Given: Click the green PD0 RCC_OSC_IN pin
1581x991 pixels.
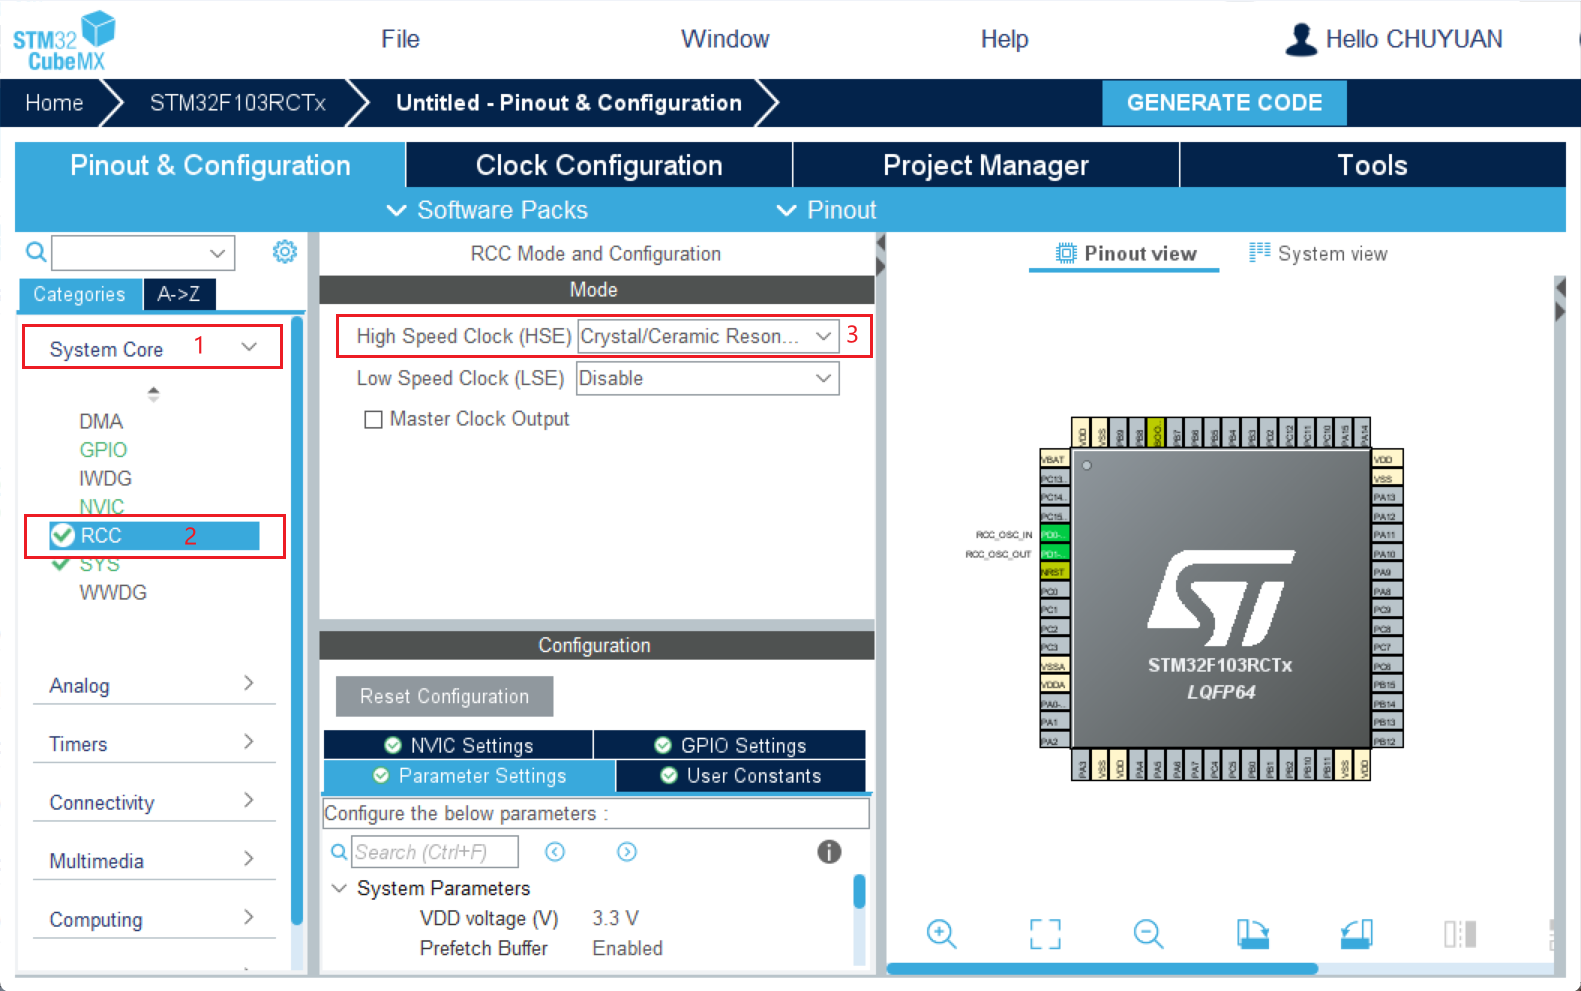Looking at the screenshot, I should 1055,533.
